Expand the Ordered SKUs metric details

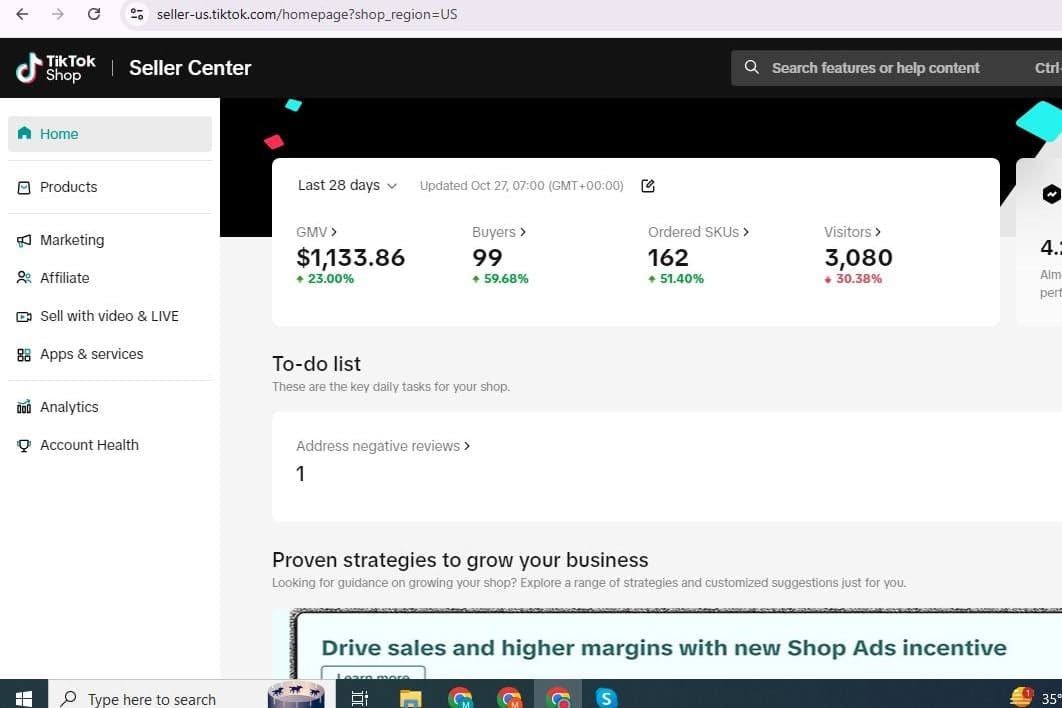[698, 232]
